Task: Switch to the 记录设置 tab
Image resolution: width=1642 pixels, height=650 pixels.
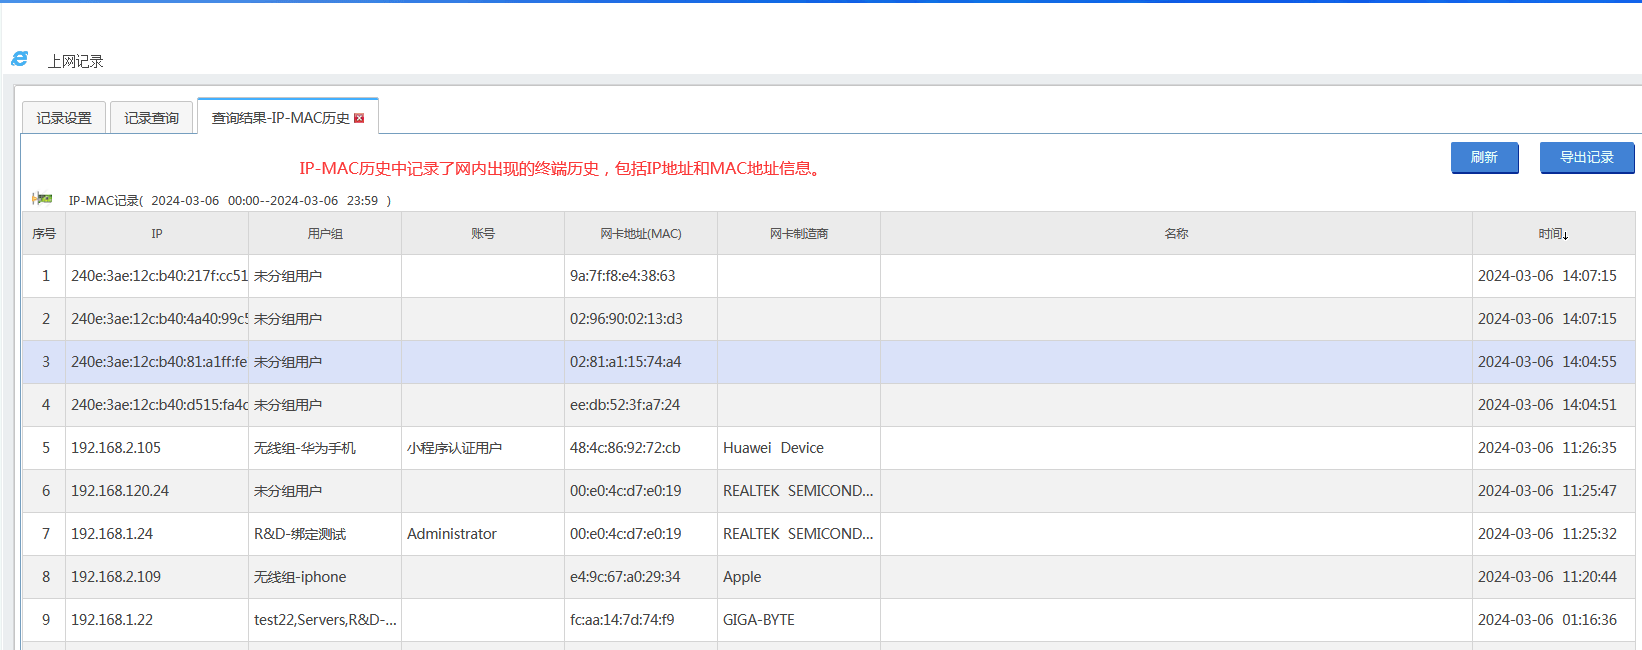Action: point(64,118)
